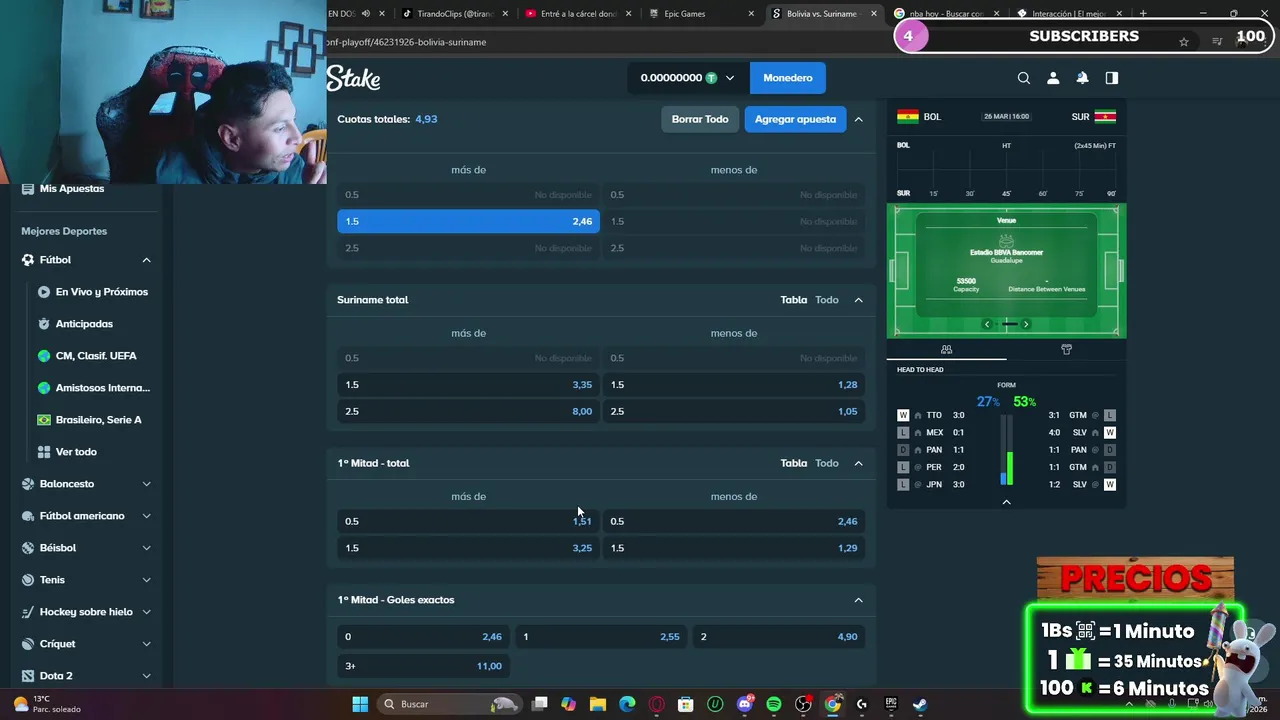Open Logitech G HUB from taskbar
1280x720 pixels.
pyautogui.click(x=861, y=704)
